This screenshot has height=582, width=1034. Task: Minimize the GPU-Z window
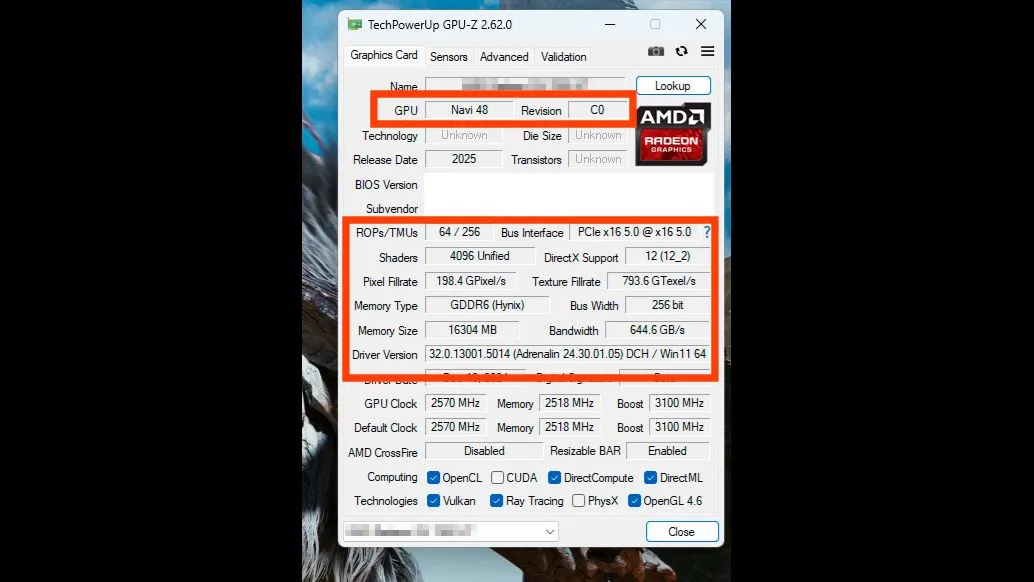[610, 24]
